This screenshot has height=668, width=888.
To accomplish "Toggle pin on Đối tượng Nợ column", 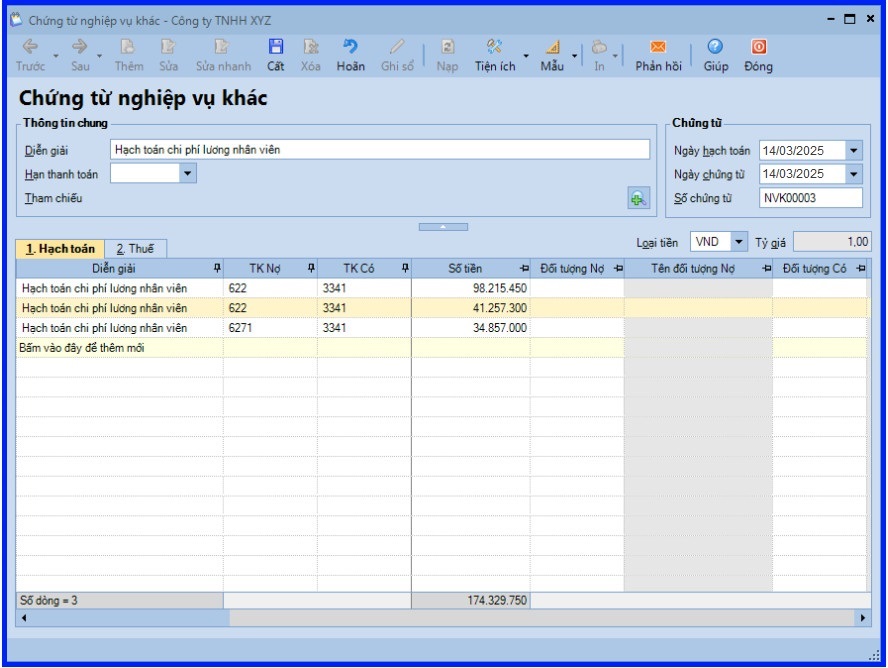I will point(618,268).
